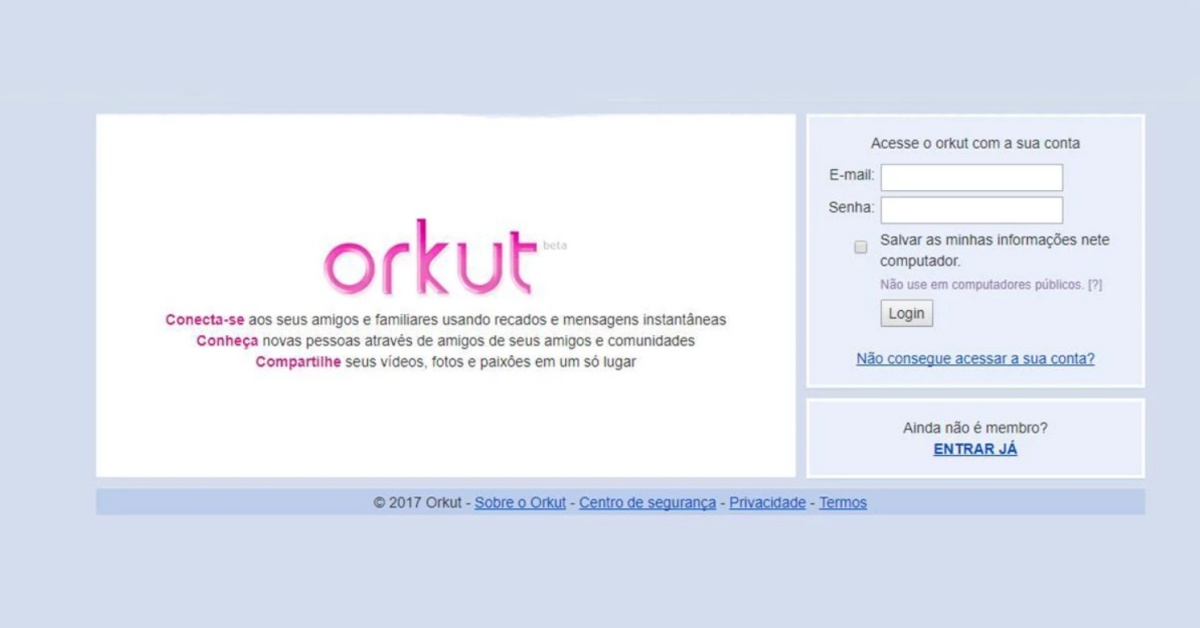Open the 'Sobre o Orkut' footer link
Screen dimensions: 1200x628
[x=520, y=503]
